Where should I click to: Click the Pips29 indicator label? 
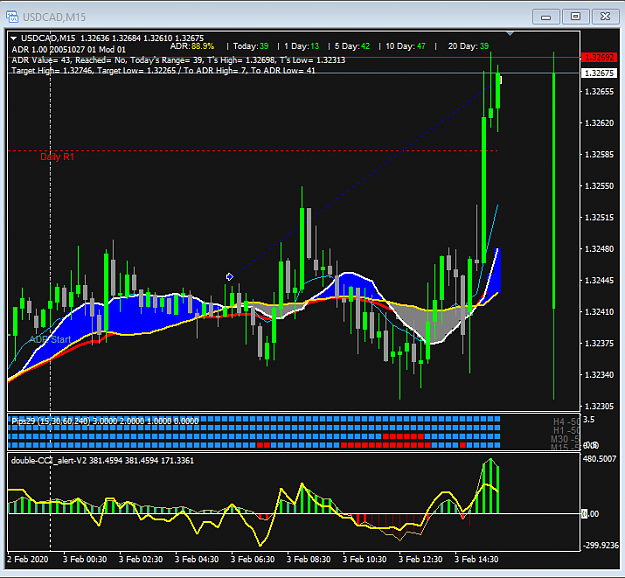coord(105,421)
